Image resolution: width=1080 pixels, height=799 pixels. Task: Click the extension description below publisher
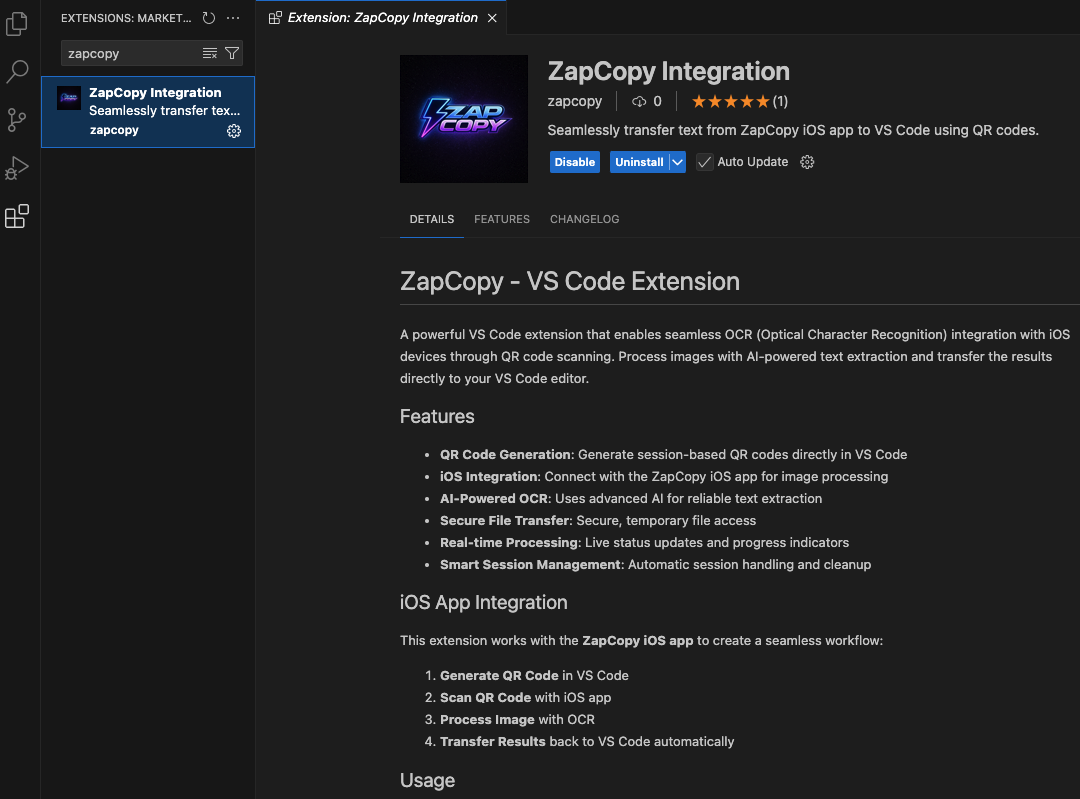pyautogui.click(x=793, y=130)
